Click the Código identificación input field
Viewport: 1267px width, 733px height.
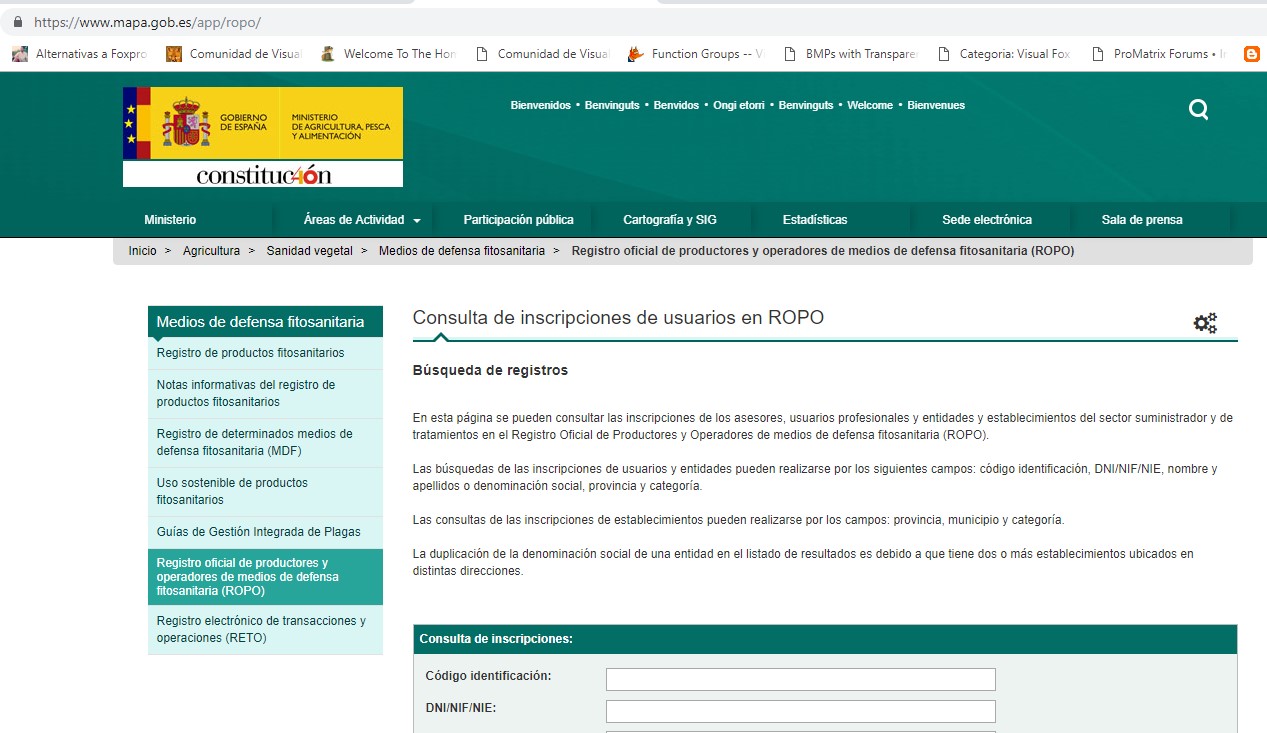[800, 678]
